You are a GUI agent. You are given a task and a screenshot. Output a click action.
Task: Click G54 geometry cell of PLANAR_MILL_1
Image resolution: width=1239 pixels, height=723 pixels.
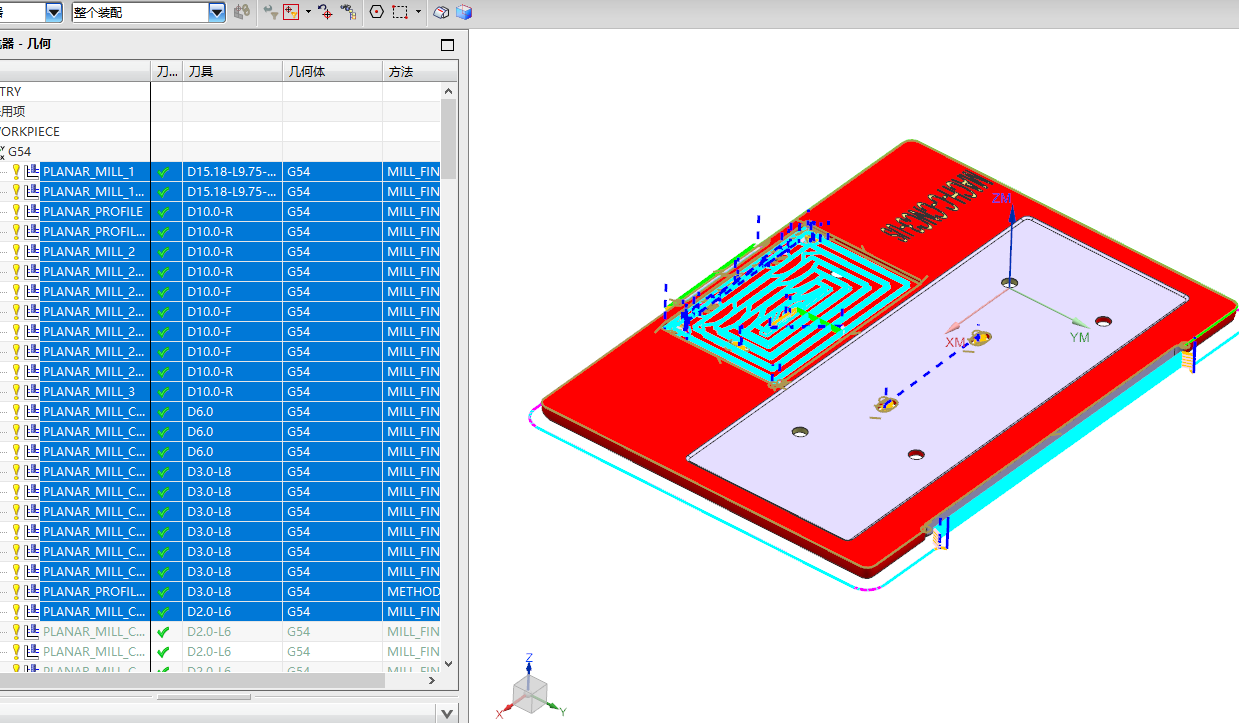pos(332,171)
